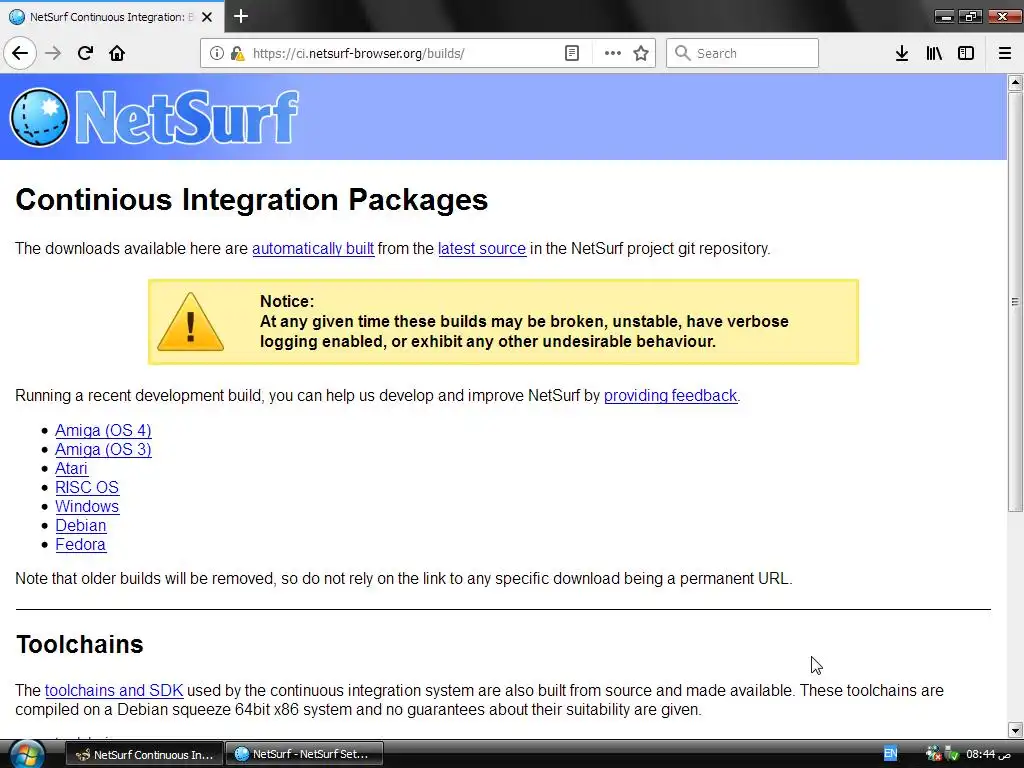
Task: Open the Windows Start button
Action: coord(26,754)
